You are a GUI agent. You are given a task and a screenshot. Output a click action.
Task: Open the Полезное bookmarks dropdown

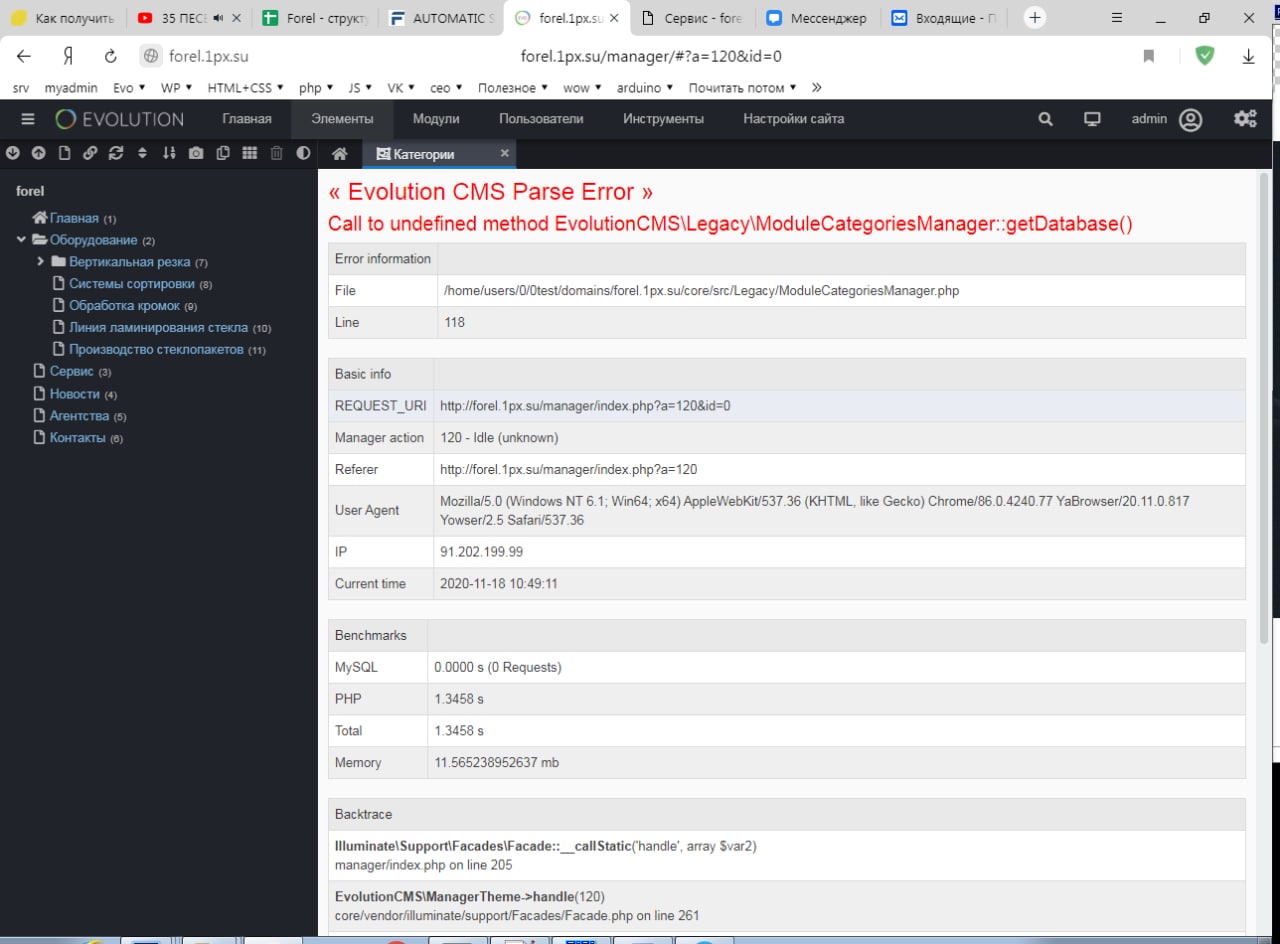[x=511, y=88]
